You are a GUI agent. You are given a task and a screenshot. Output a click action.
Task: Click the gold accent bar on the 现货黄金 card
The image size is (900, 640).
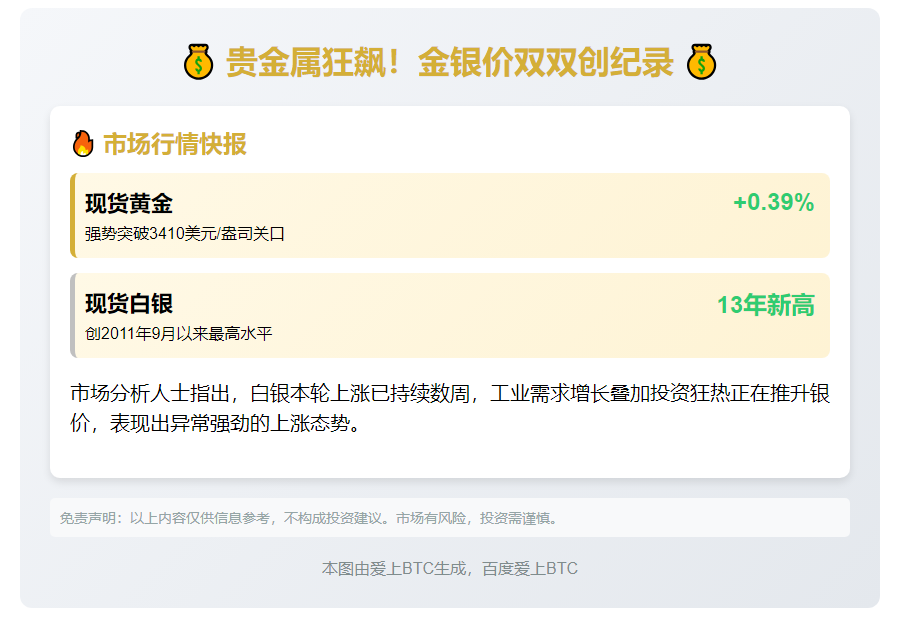73,215
